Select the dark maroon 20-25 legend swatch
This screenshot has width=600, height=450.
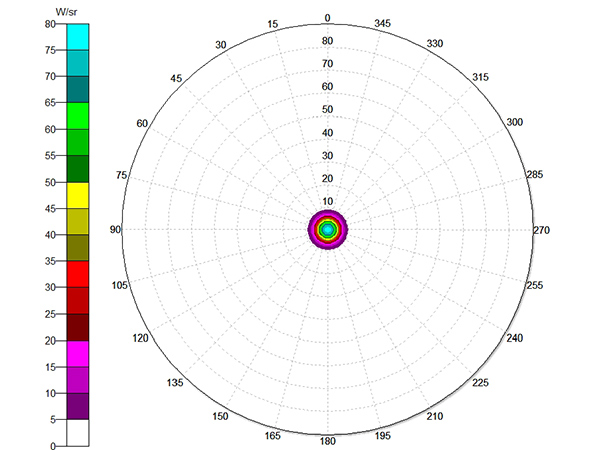[78, 327]
